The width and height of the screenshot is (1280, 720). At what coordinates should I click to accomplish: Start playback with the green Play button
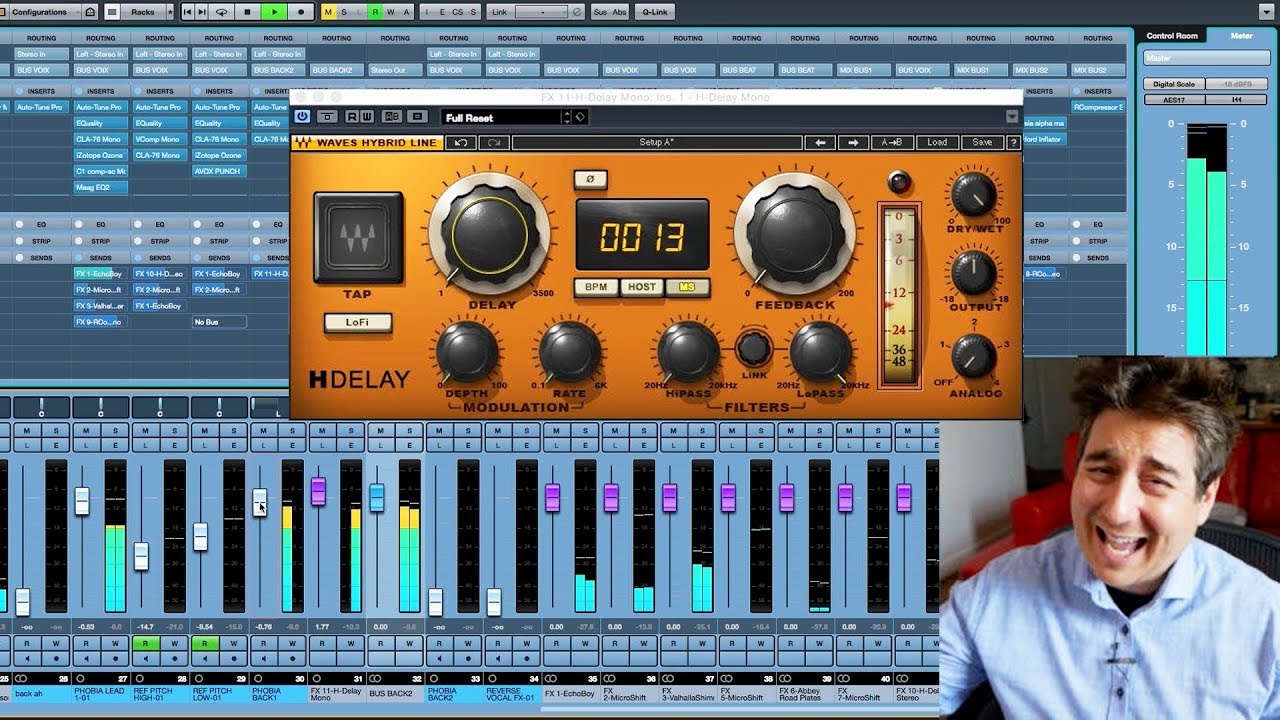pos(274,12)
